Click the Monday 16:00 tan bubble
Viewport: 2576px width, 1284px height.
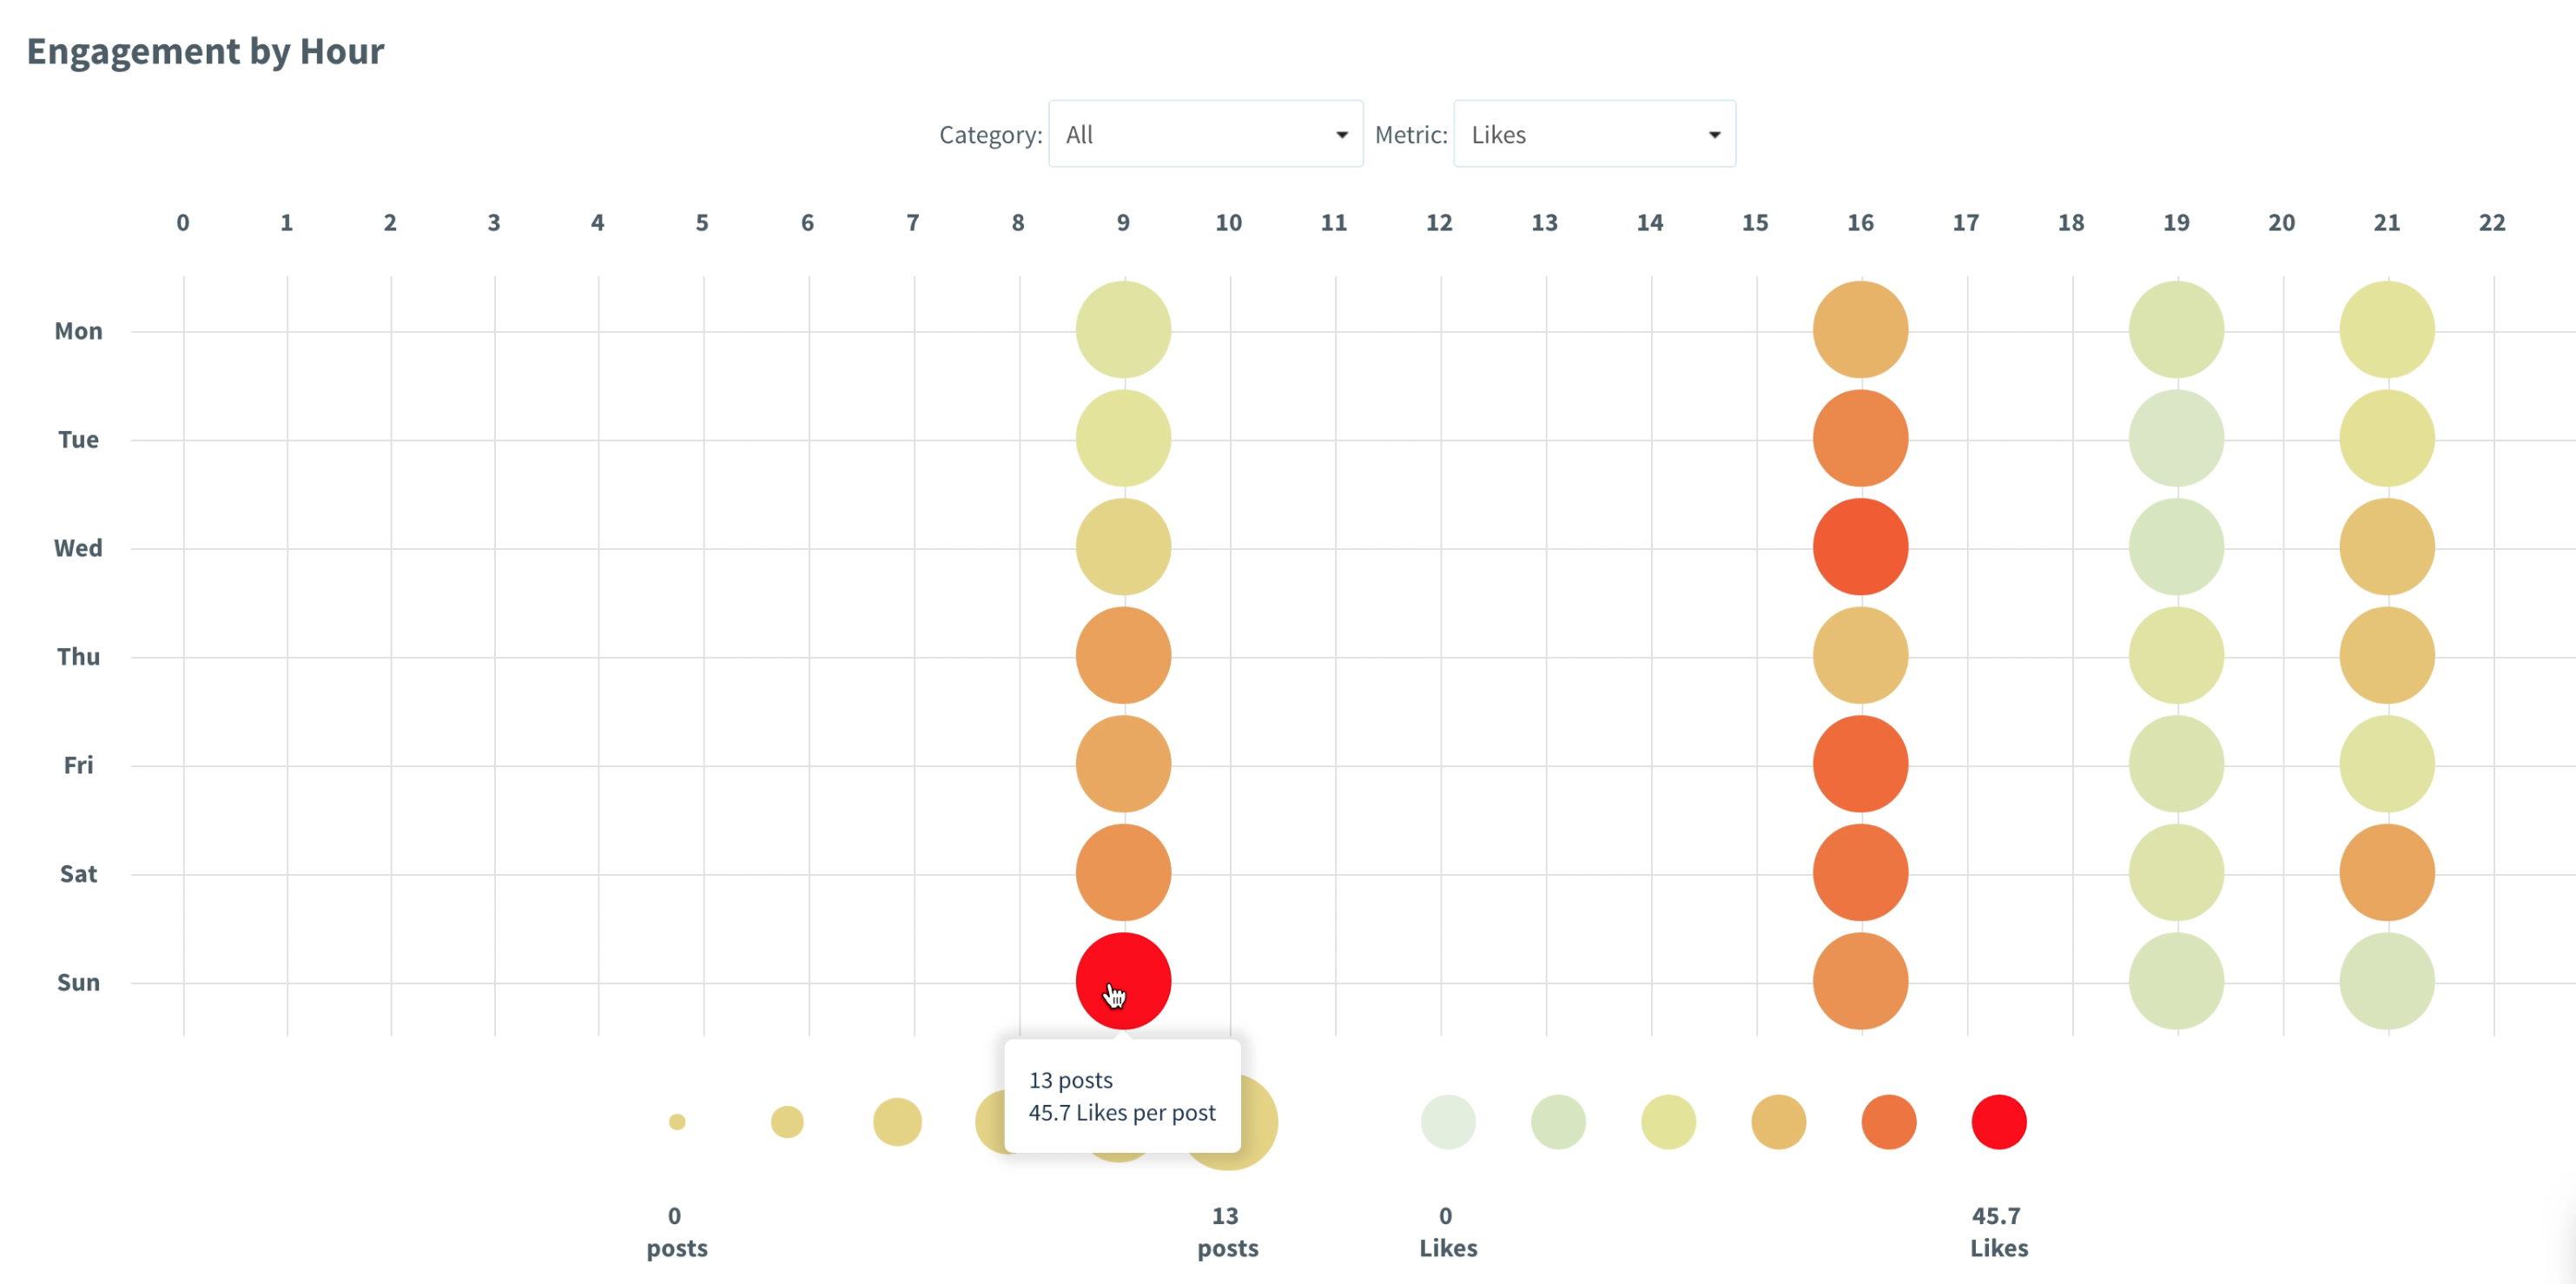click(1860, 330)
